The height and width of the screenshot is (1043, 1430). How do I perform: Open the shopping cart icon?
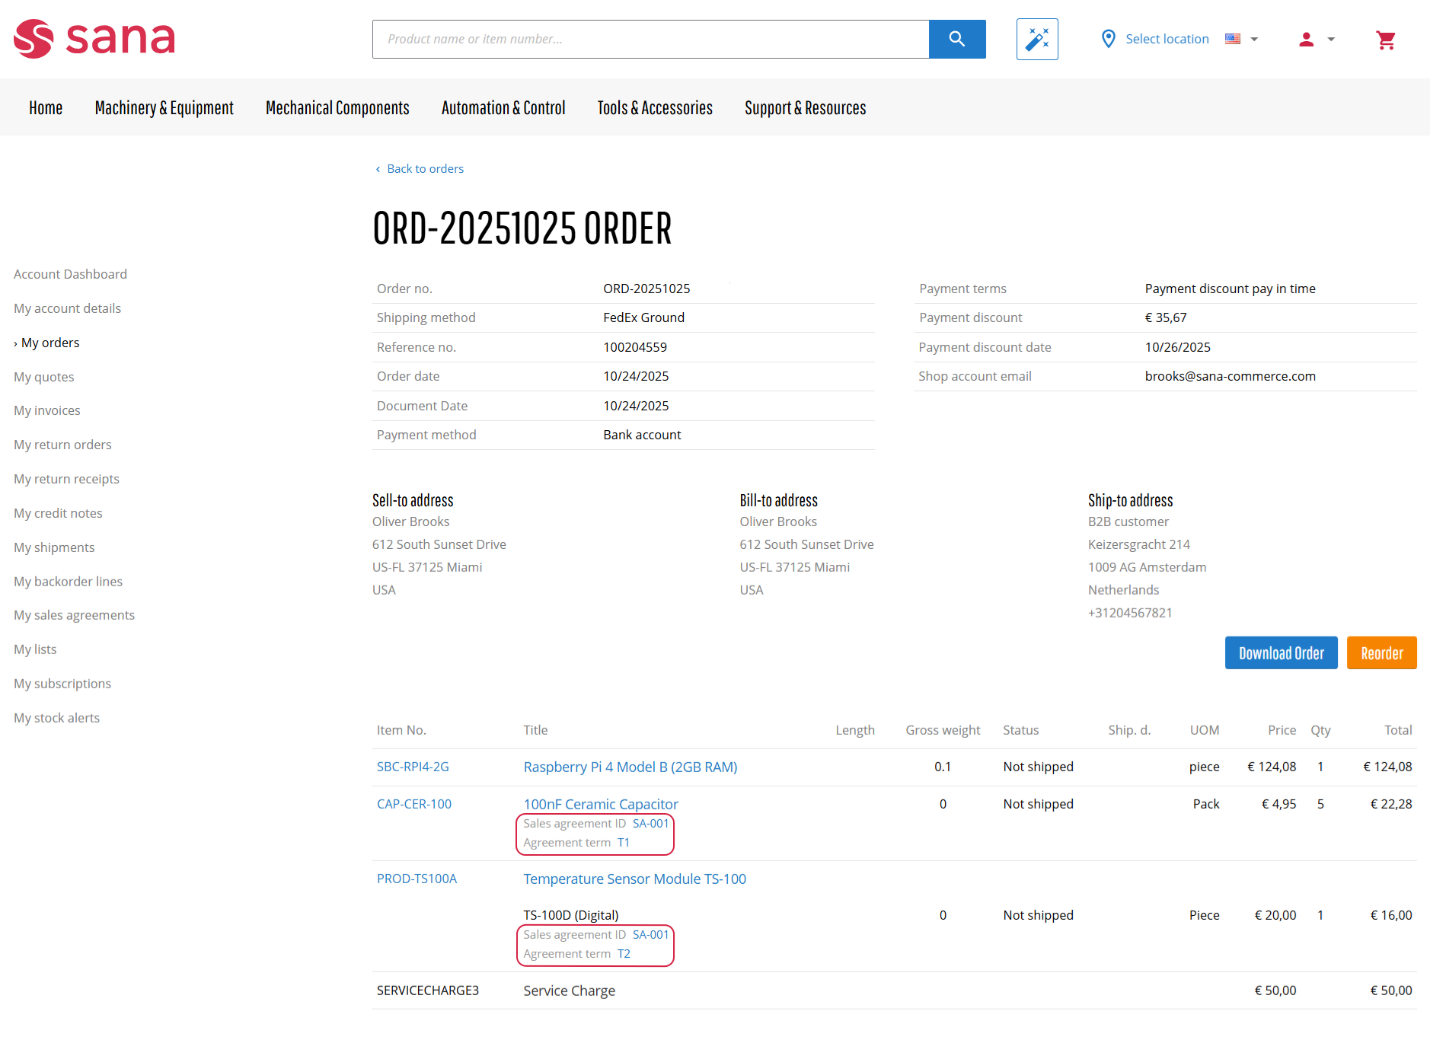[x=1385, y=40]
